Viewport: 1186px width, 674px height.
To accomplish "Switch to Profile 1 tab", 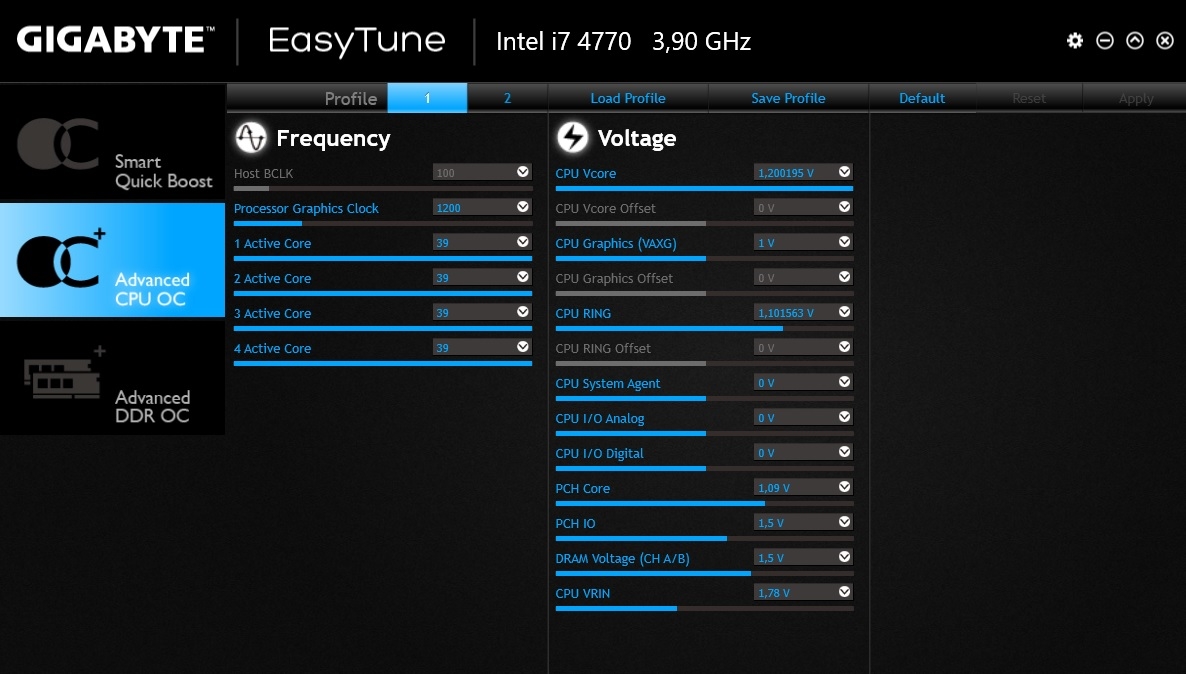I will [x=427, y=98].
